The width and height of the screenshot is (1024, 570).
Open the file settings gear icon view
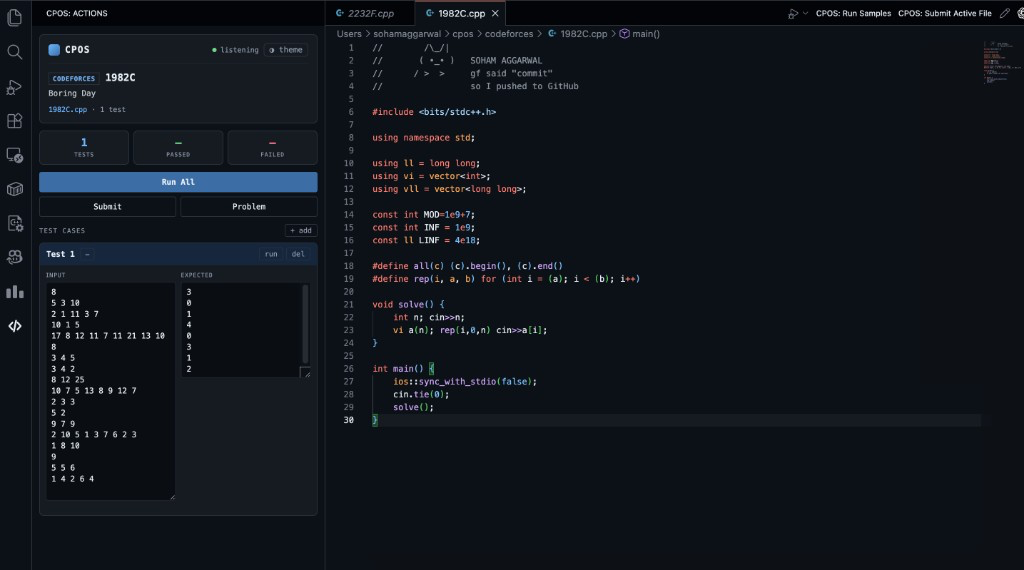pos(14,223)
